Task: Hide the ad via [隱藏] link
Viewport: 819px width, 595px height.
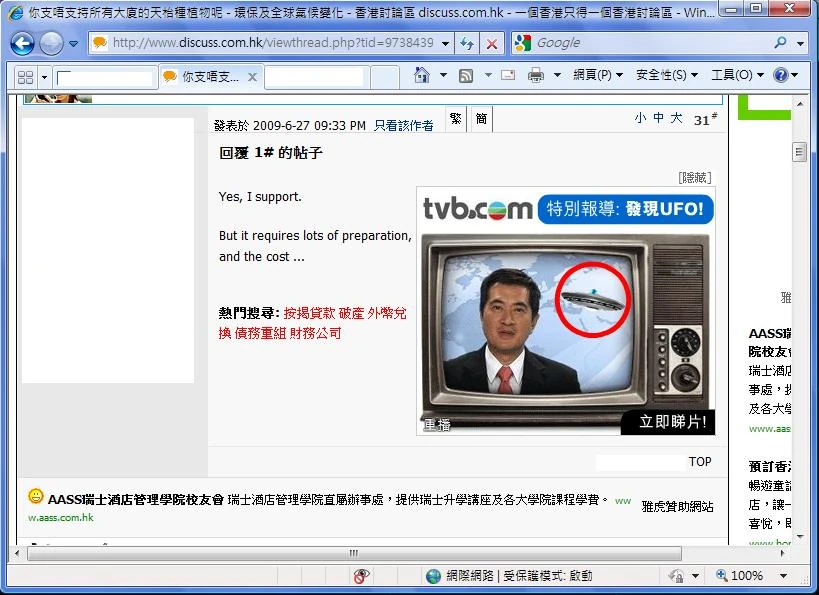Action: pyautogui.click(x=695, y=178)
